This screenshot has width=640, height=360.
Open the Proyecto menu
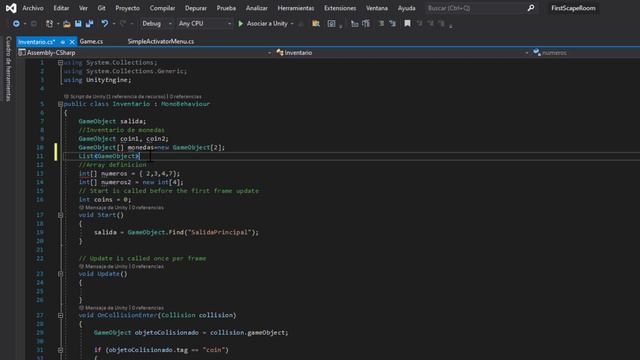(x=127, y=8)
